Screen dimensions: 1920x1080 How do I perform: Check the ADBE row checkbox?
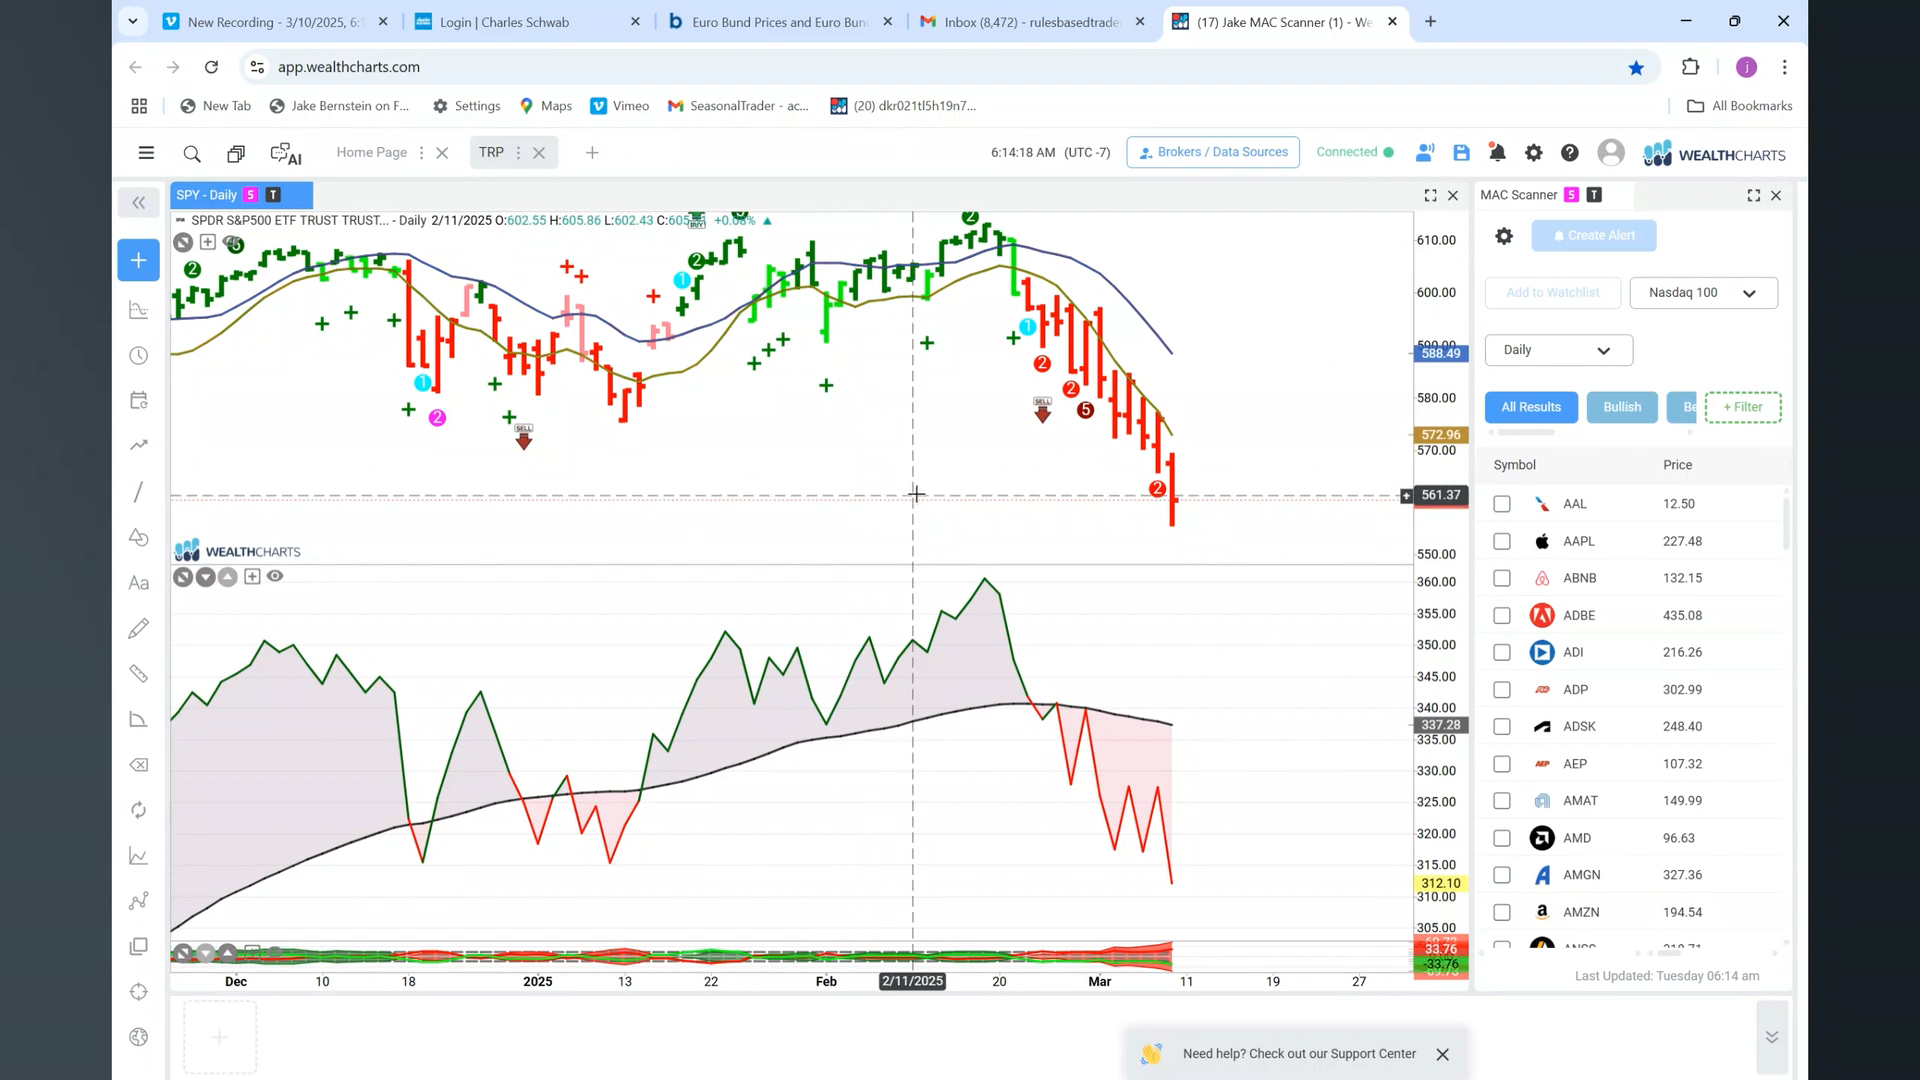pos(1502,615)
